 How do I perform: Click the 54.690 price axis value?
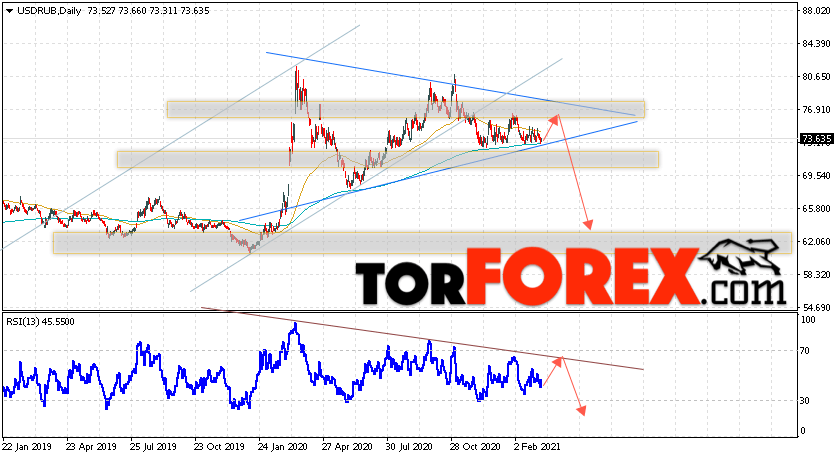[817, 308]
